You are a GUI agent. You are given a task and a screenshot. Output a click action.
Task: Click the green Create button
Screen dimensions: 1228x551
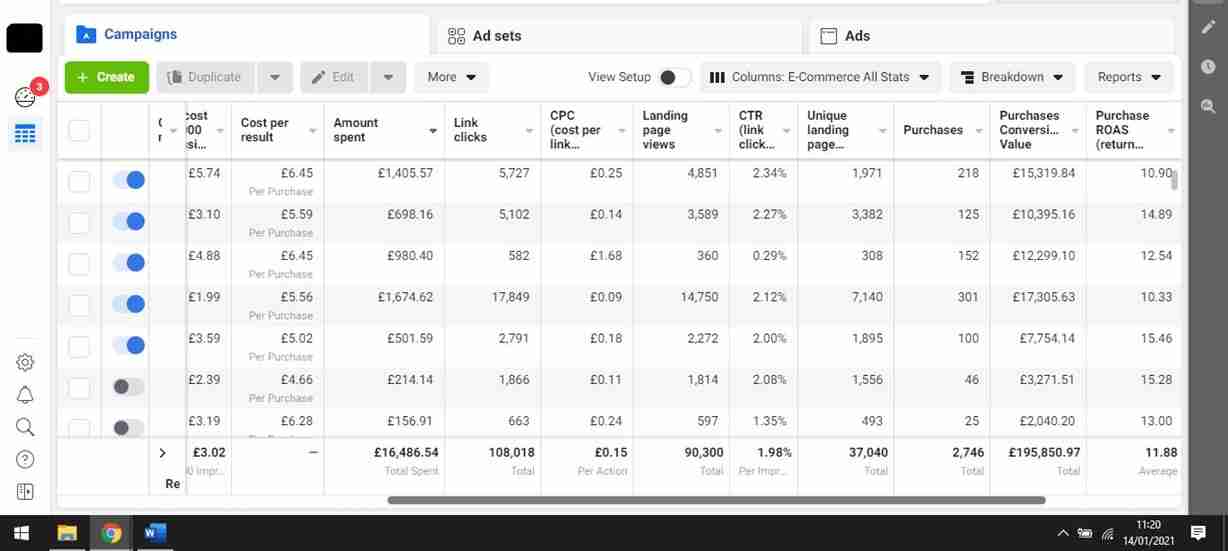pyautogui.click(x=106, y=77)
